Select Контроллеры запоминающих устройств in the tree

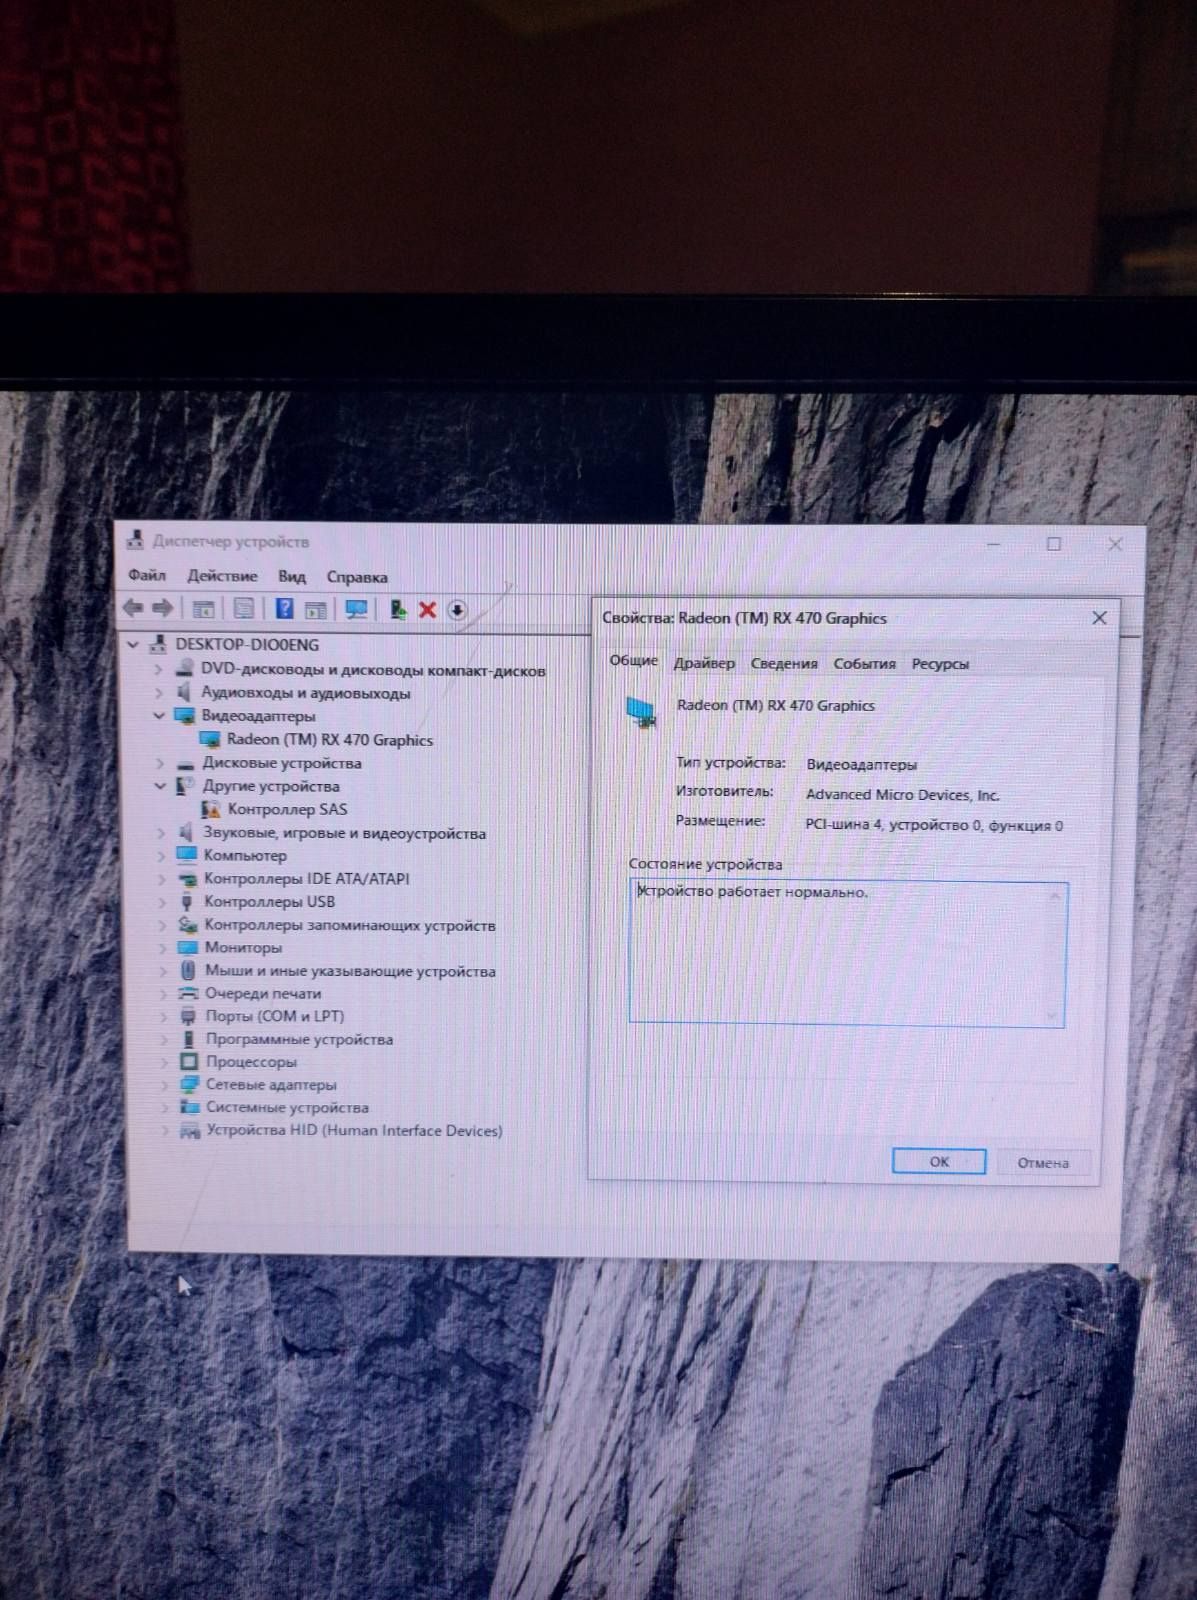coord(350,925)
